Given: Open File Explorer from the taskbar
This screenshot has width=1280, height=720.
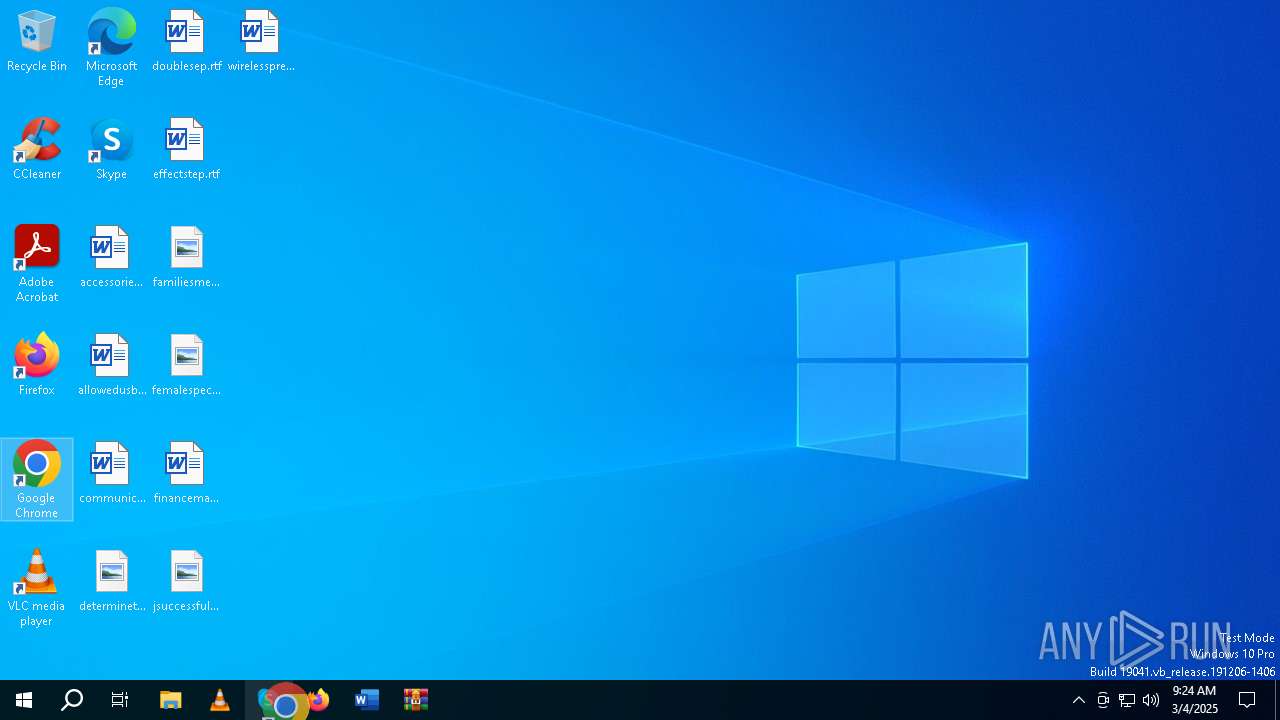Looking at the screenshot, I should [x=171, y=700].
